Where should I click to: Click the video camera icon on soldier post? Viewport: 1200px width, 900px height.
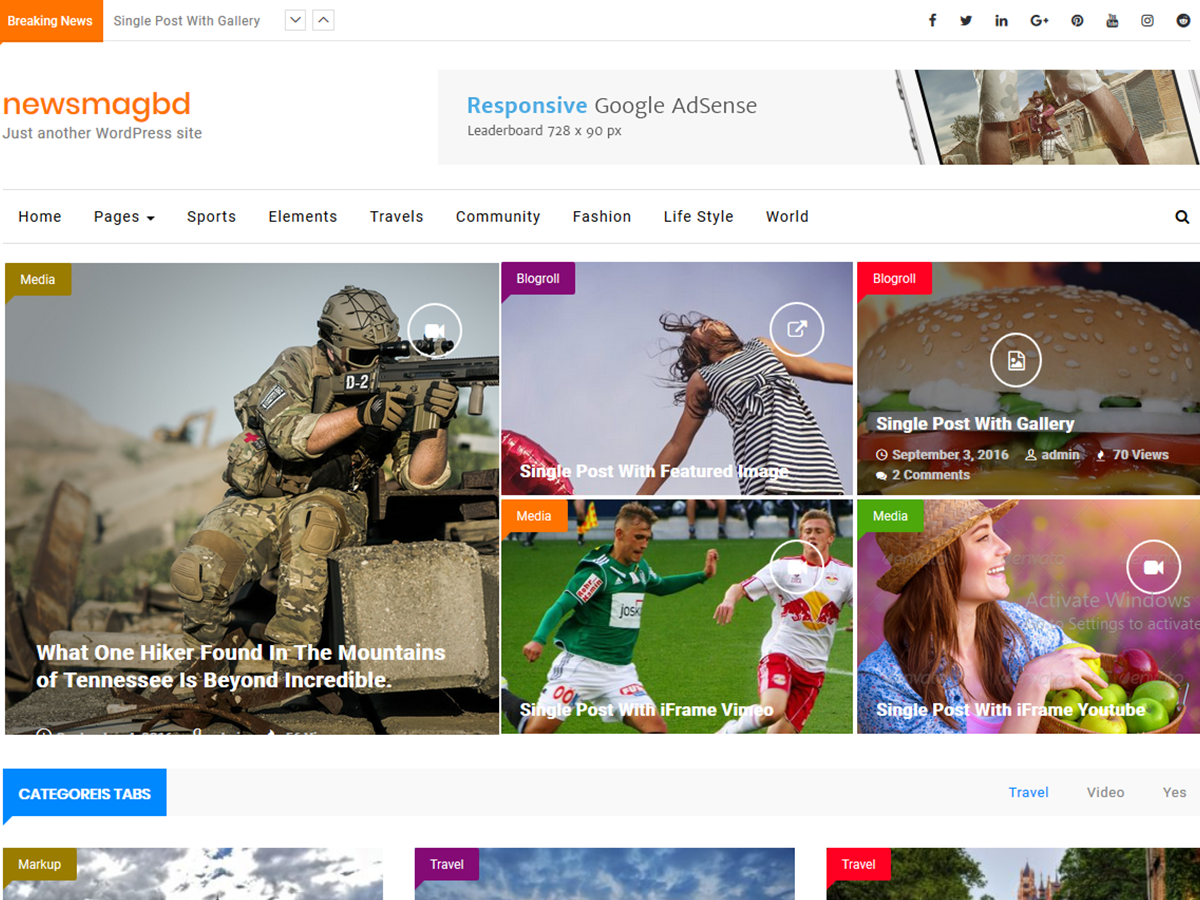(434, 330)
